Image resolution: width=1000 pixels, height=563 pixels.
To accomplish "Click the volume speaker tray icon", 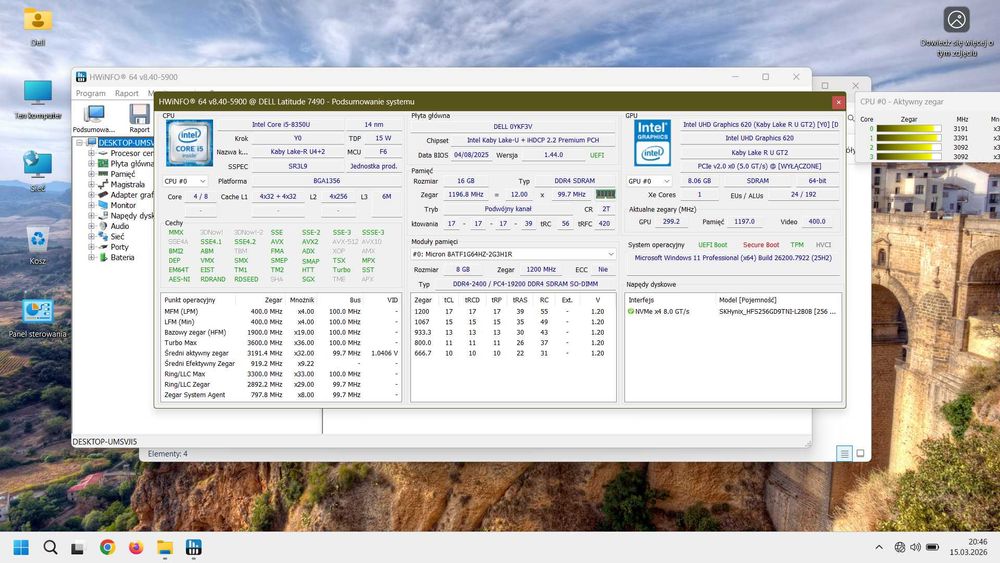I will (x=915, y=547).
